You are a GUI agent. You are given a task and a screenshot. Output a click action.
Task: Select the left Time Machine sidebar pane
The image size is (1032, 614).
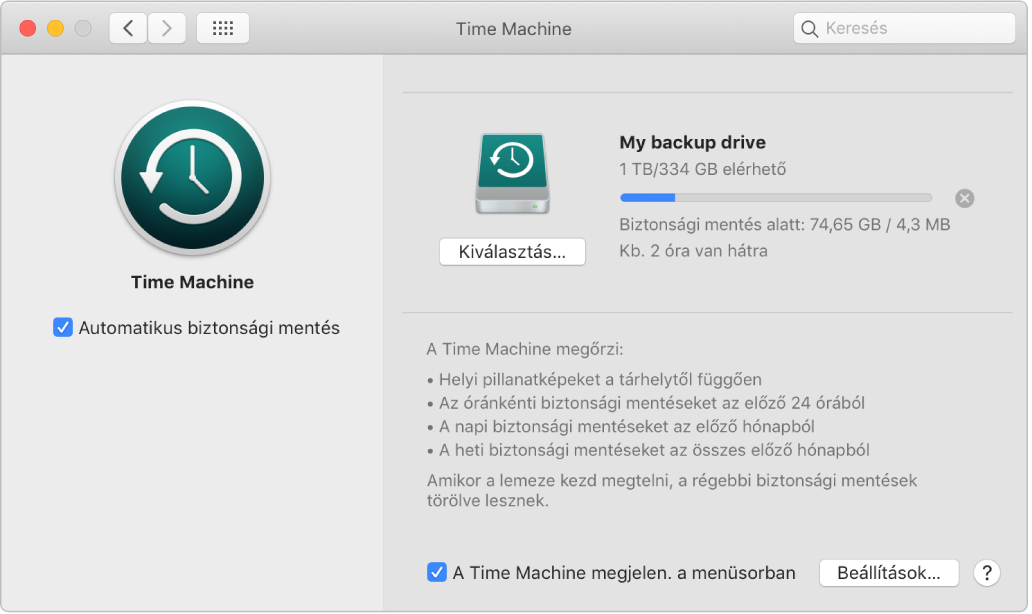(x=192, y=450)
